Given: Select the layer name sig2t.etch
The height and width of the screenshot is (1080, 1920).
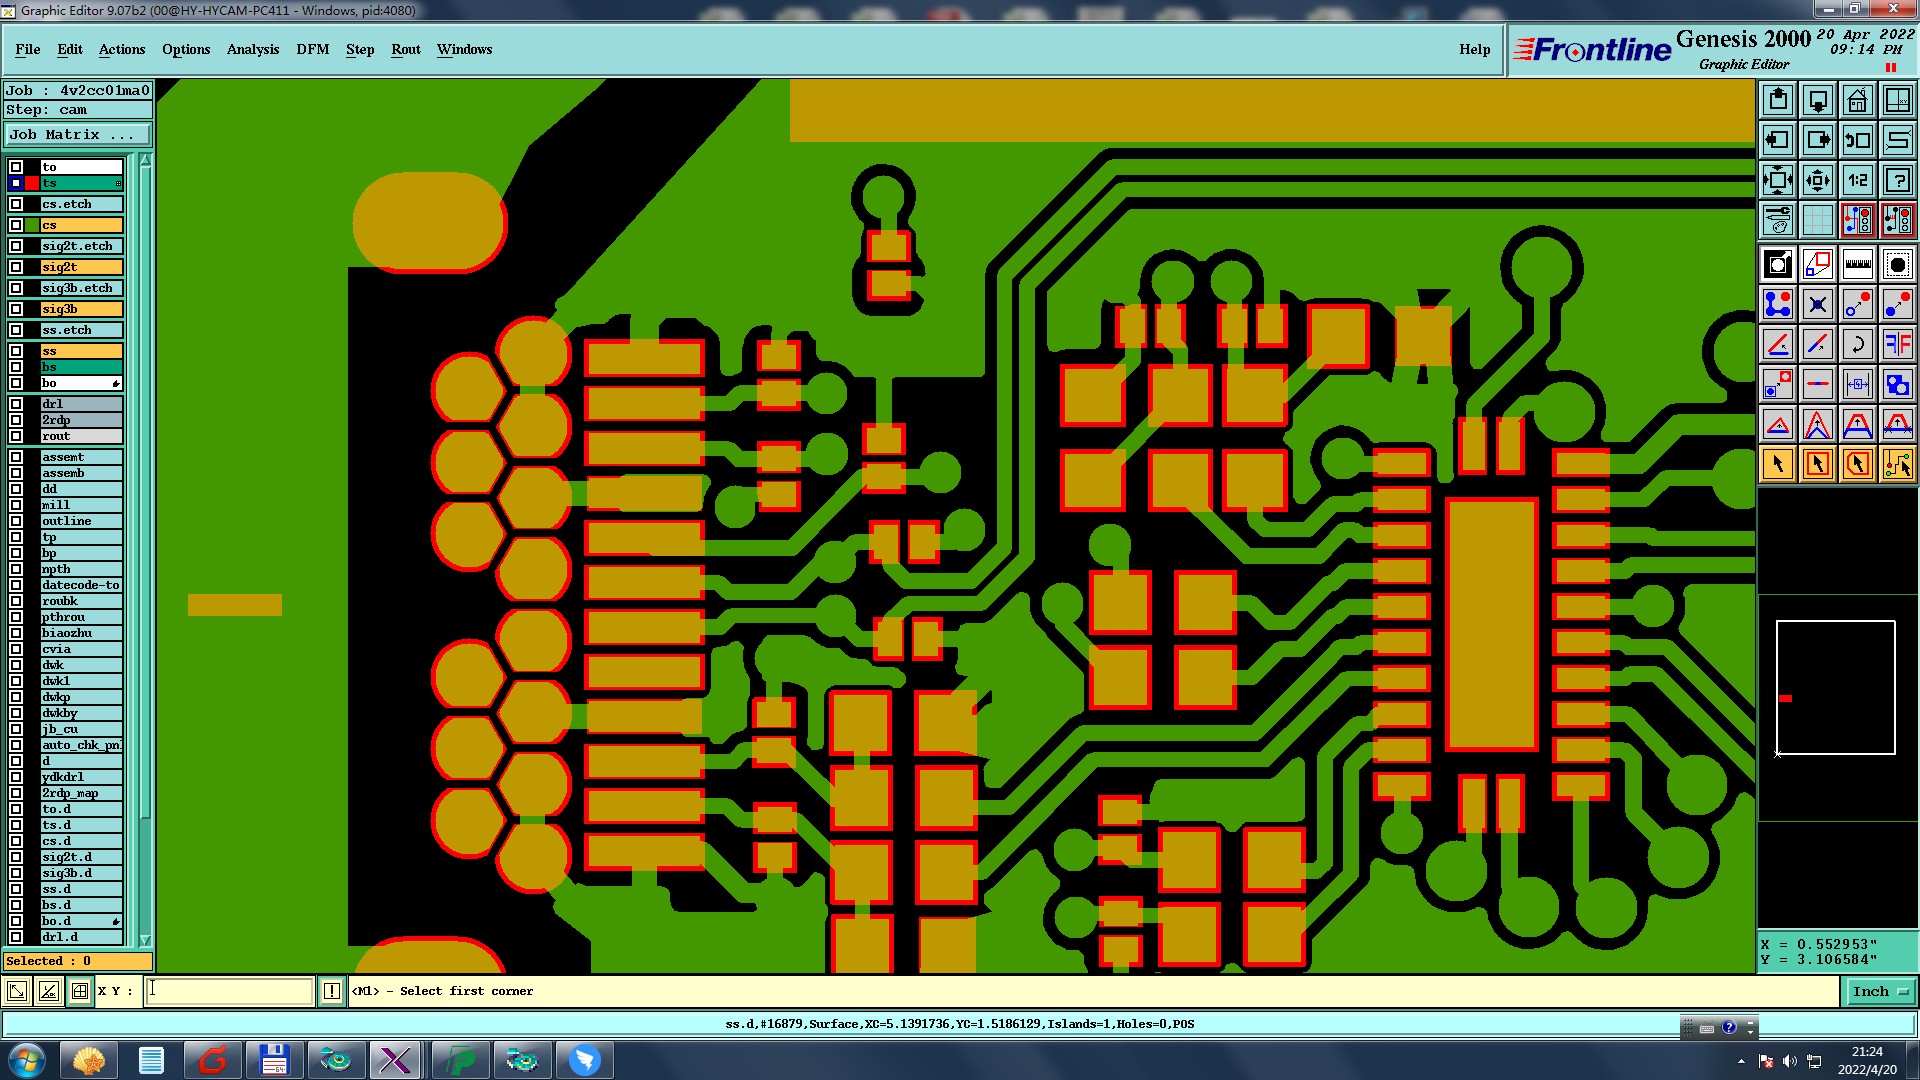Looking at the screenshot, I should point(81,246).
